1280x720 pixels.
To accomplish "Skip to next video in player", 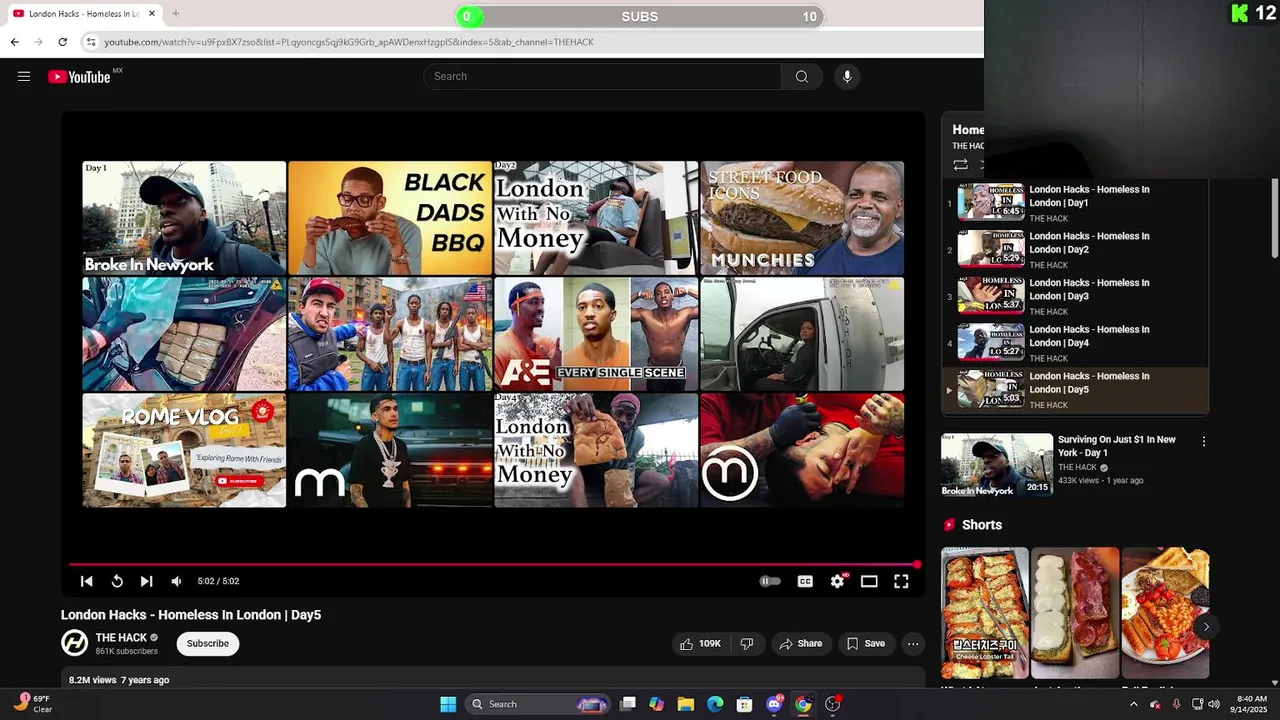I will [x=147, y=581].
